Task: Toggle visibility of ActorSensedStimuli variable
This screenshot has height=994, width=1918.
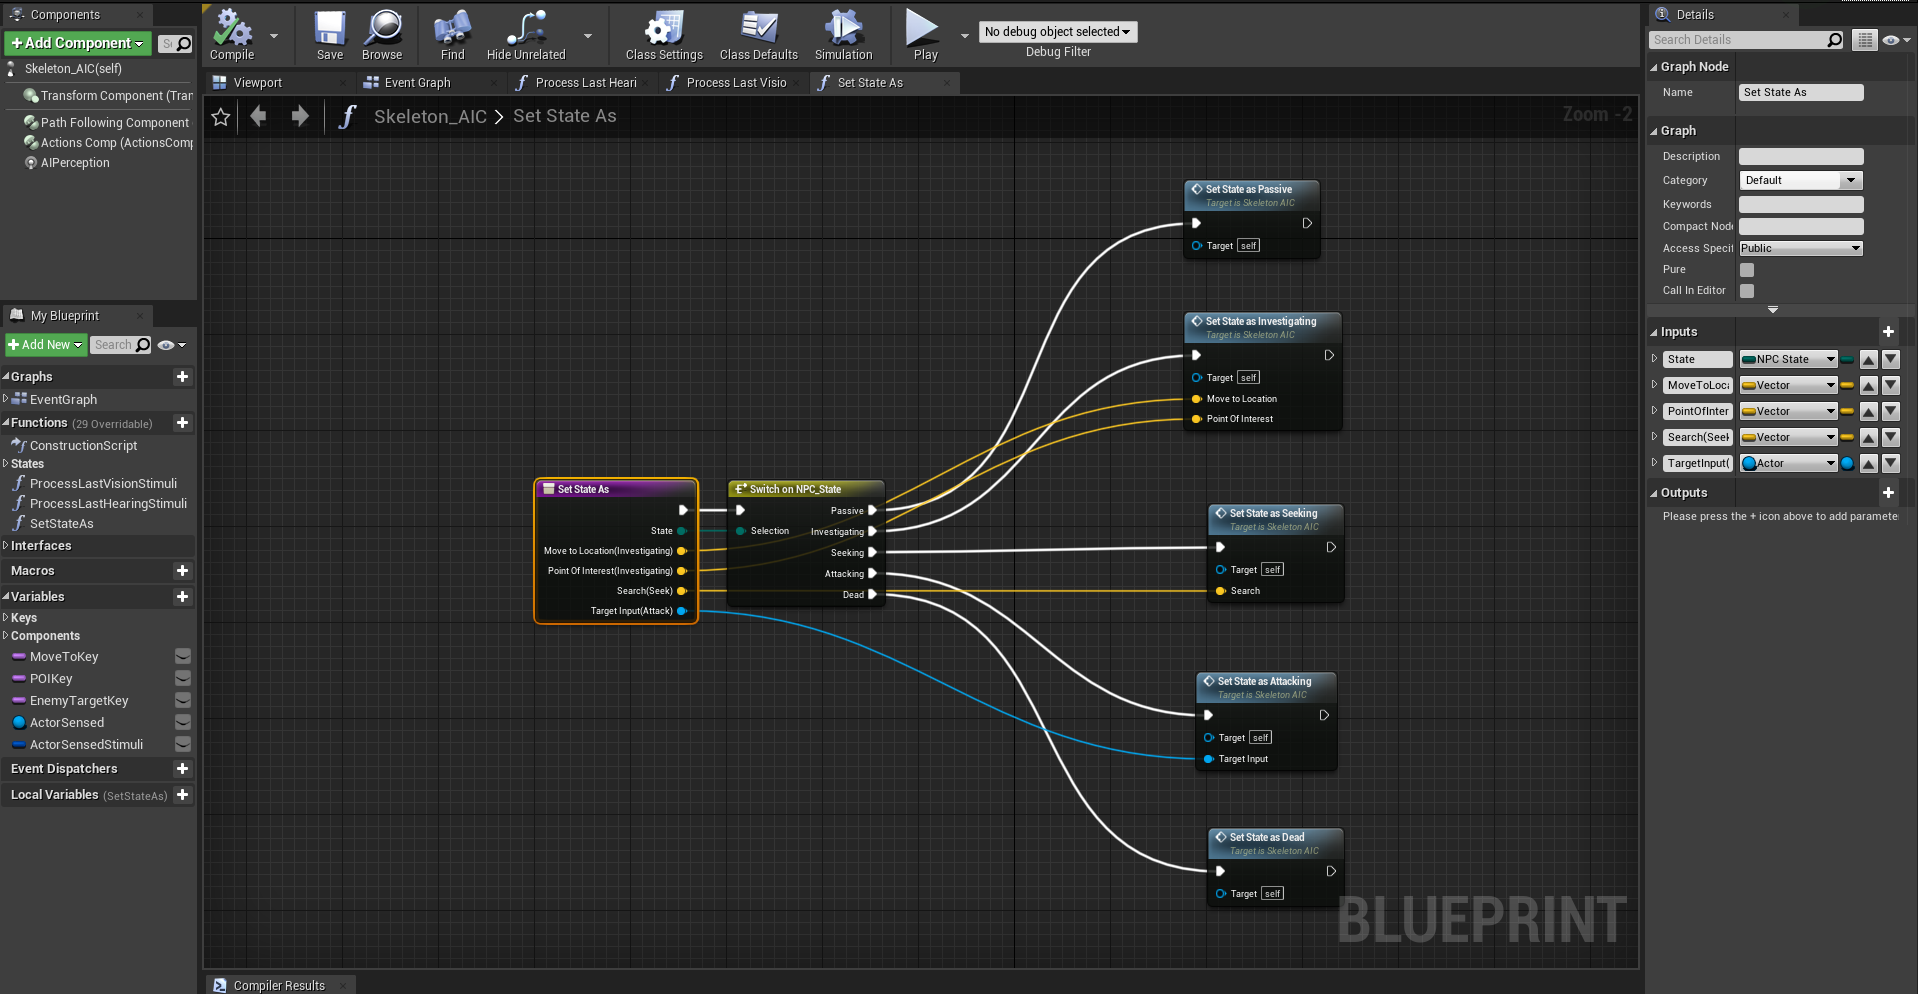Action: tap(183, 745)
